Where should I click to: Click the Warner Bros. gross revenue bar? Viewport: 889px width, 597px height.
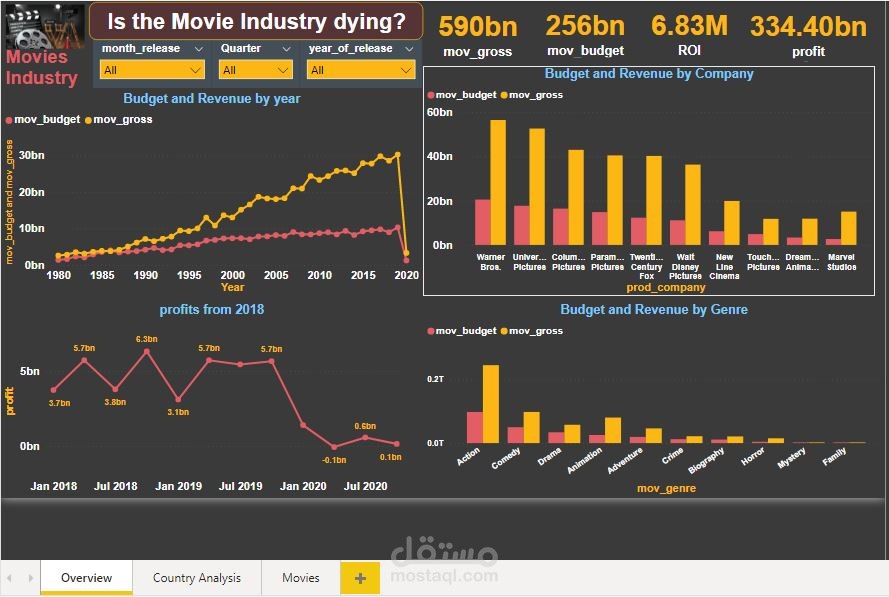pyautogui.click(x=498, y=183)
